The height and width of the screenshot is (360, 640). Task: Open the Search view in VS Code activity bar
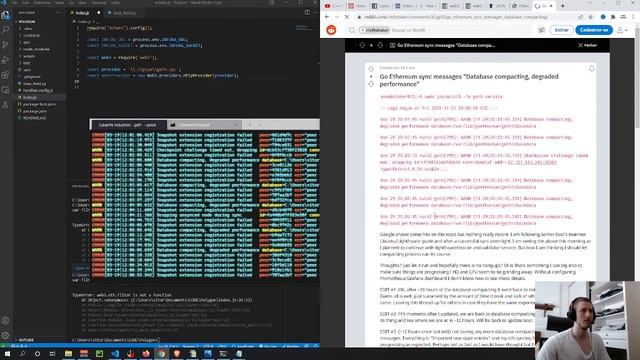click(x=5, y=30)
